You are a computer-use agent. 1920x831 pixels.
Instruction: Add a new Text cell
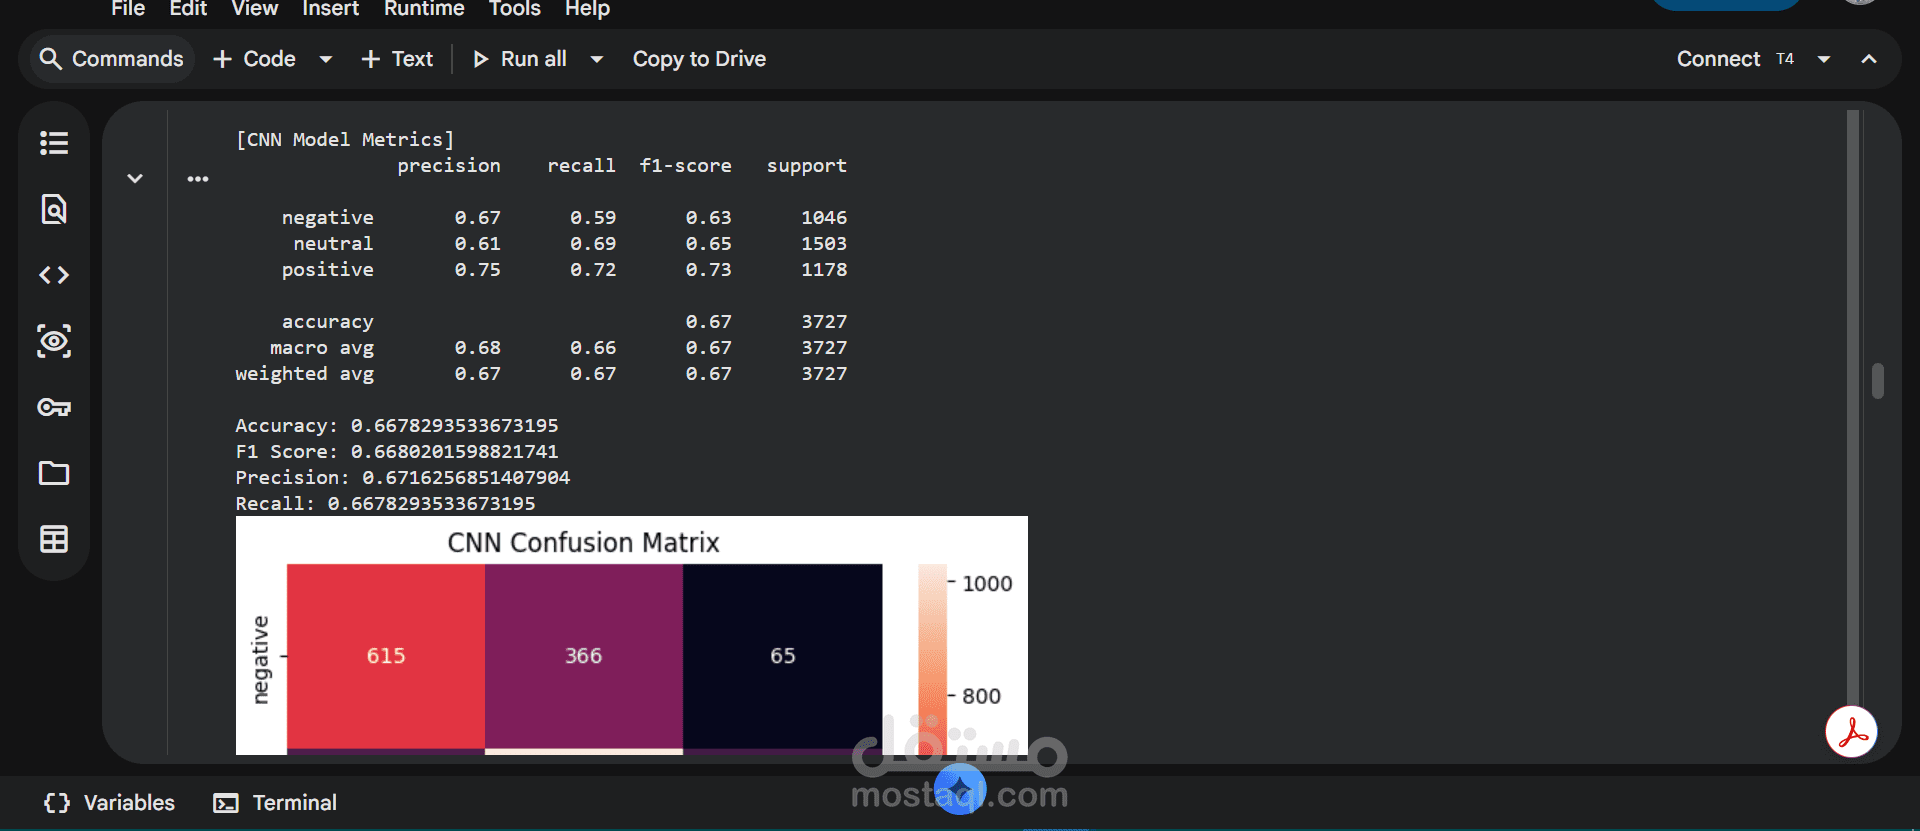[x=397, y=59]
